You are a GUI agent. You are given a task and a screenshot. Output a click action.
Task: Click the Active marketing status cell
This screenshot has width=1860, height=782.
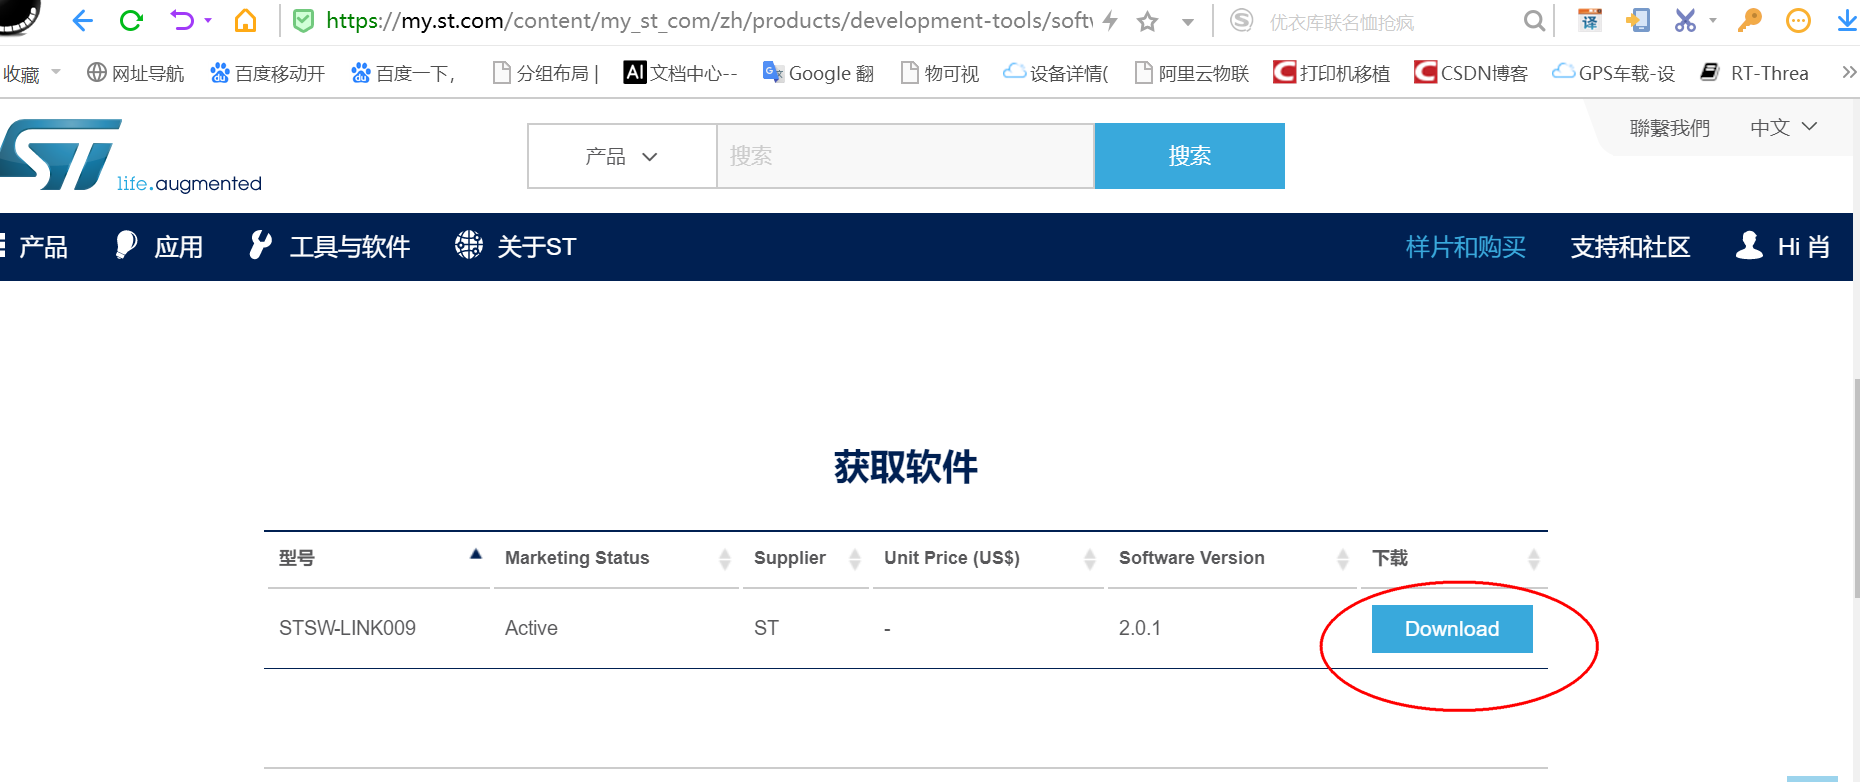pos(531,628)
